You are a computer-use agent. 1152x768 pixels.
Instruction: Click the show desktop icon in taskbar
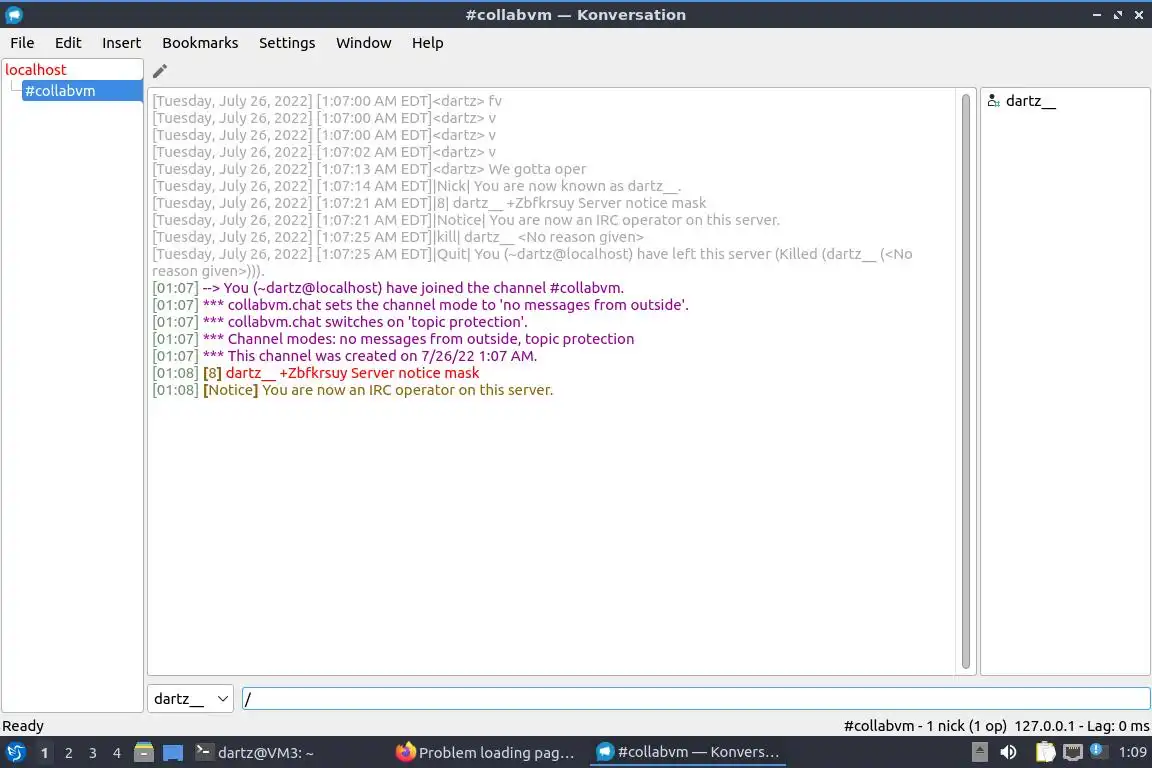tap(173, 753)
